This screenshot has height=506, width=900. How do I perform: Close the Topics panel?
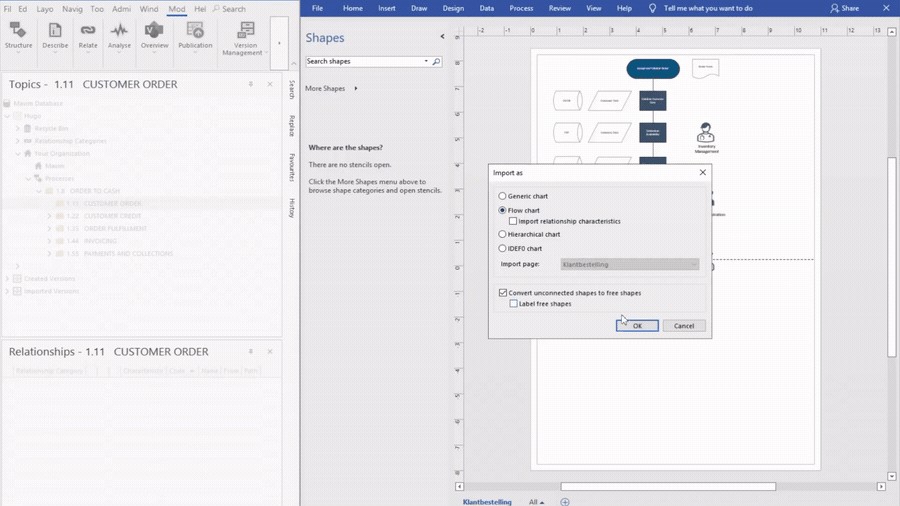pos(270,84)
